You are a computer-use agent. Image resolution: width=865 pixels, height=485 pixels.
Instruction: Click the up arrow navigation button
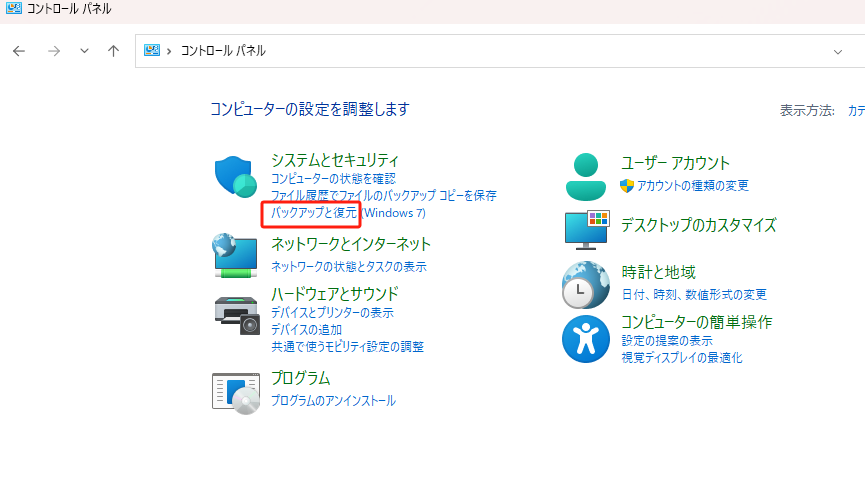coord(113,51)
